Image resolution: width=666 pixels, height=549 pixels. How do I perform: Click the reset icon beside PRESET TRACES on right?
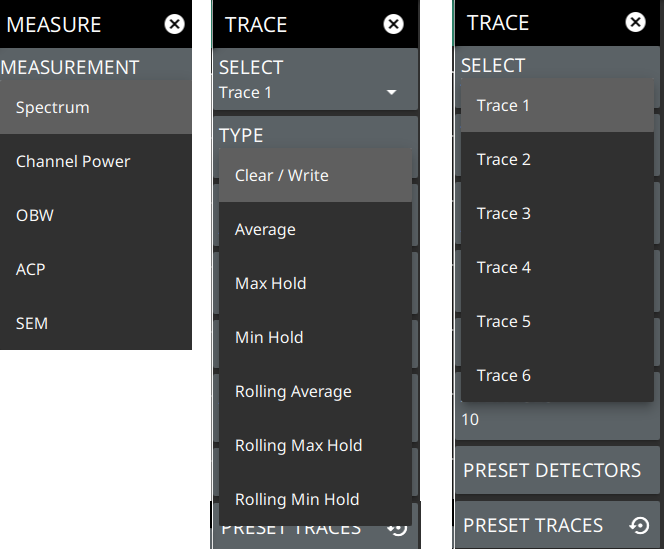tap(639, 525)
